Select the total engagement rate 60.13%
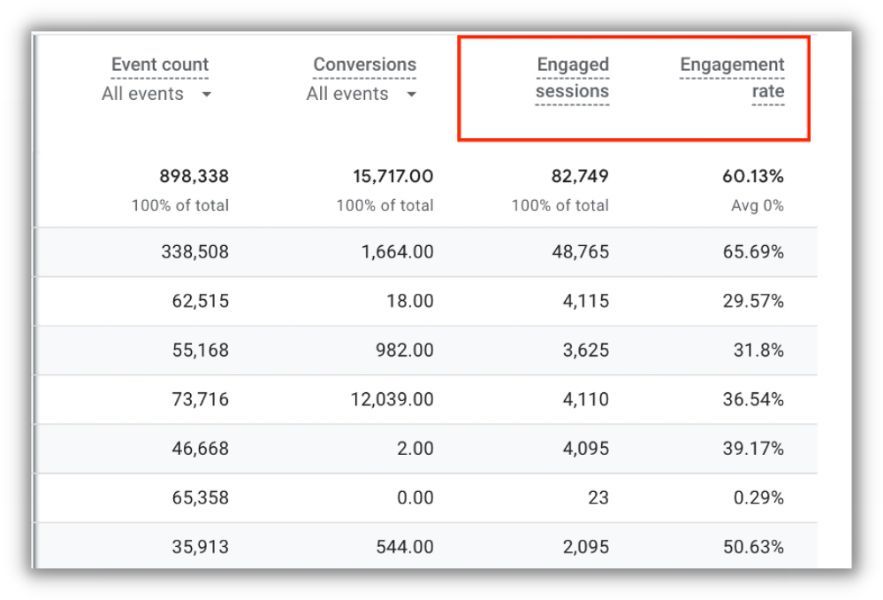Screen dimensions: 883x600 pyautogui.click(x=753, y=176)
